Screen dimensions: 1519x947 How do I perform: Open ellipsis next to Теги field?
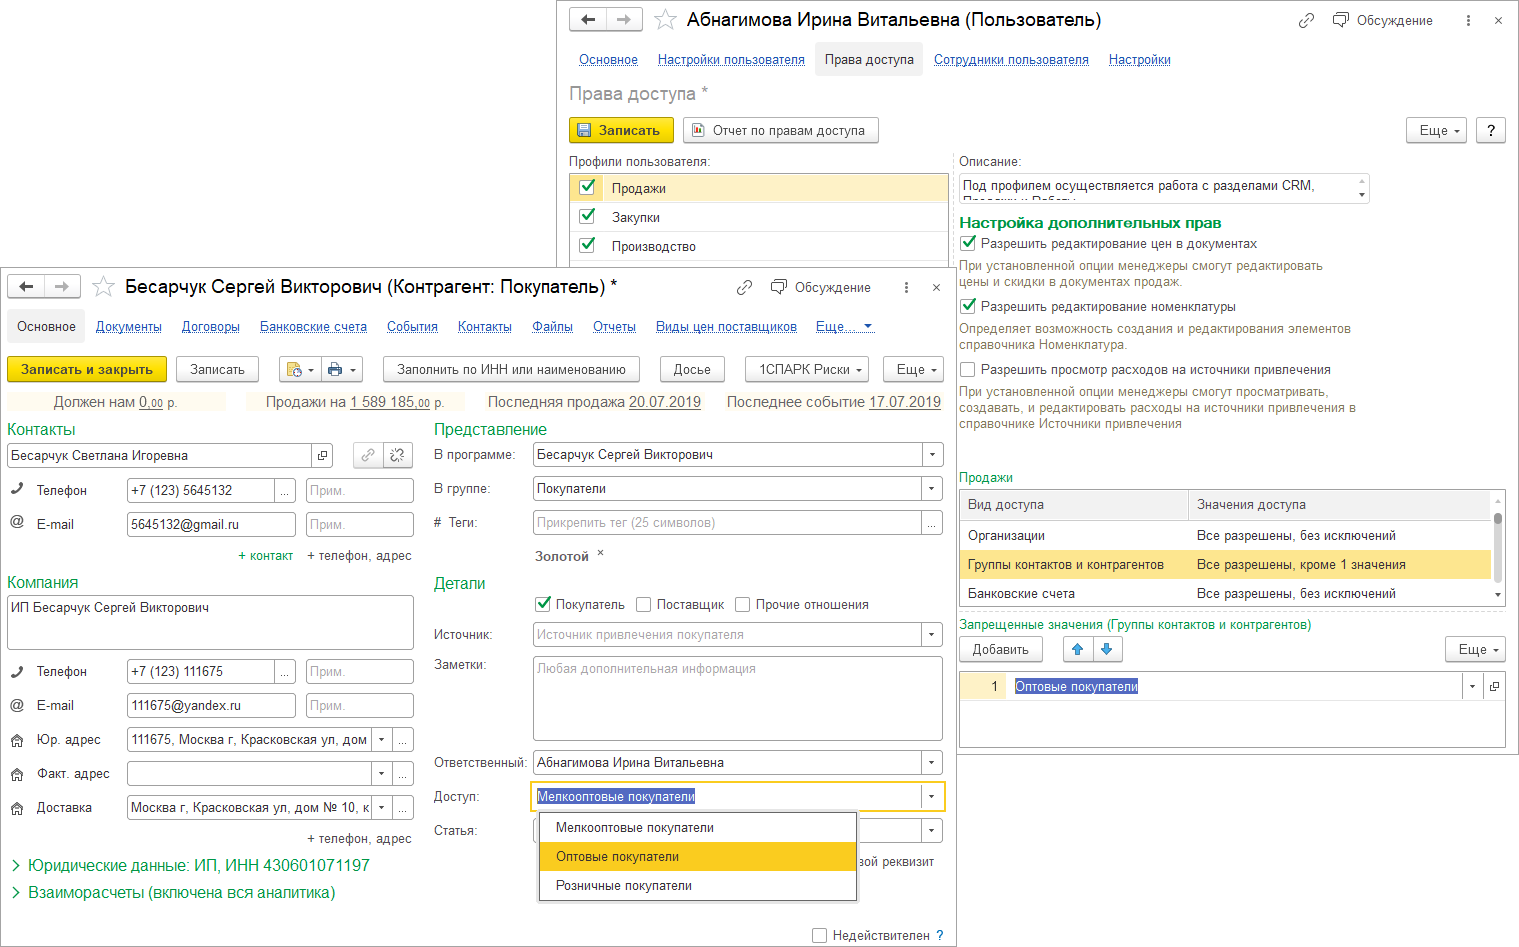932,522
